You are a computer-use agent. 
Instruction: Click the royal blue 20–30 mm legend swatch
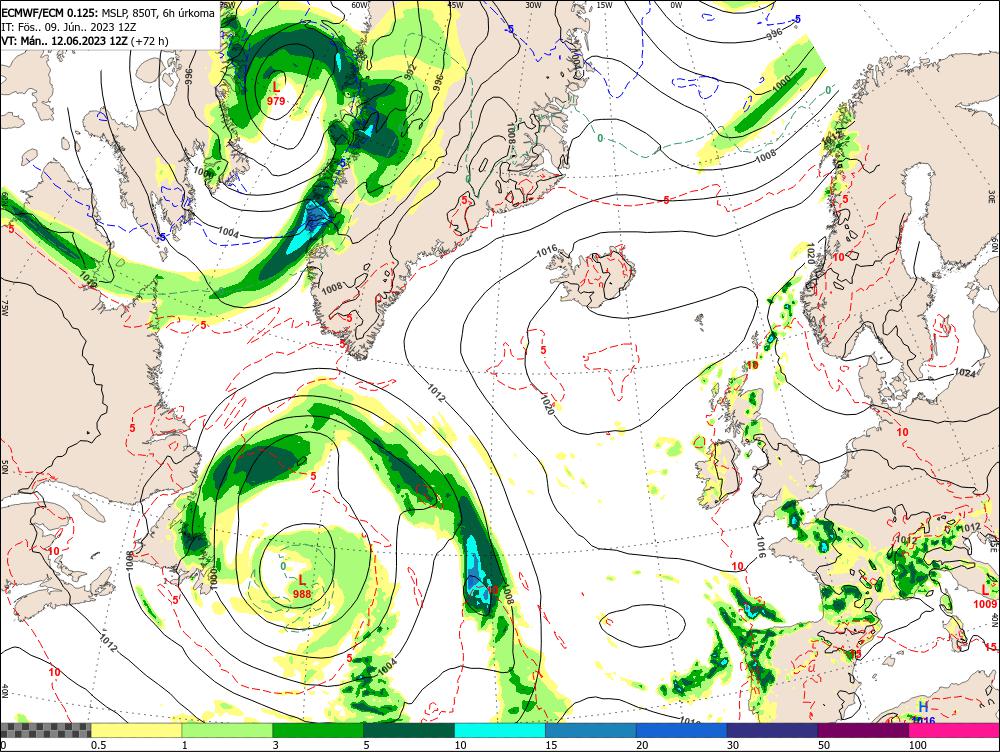pyautogui.click(x=682, y=730)
